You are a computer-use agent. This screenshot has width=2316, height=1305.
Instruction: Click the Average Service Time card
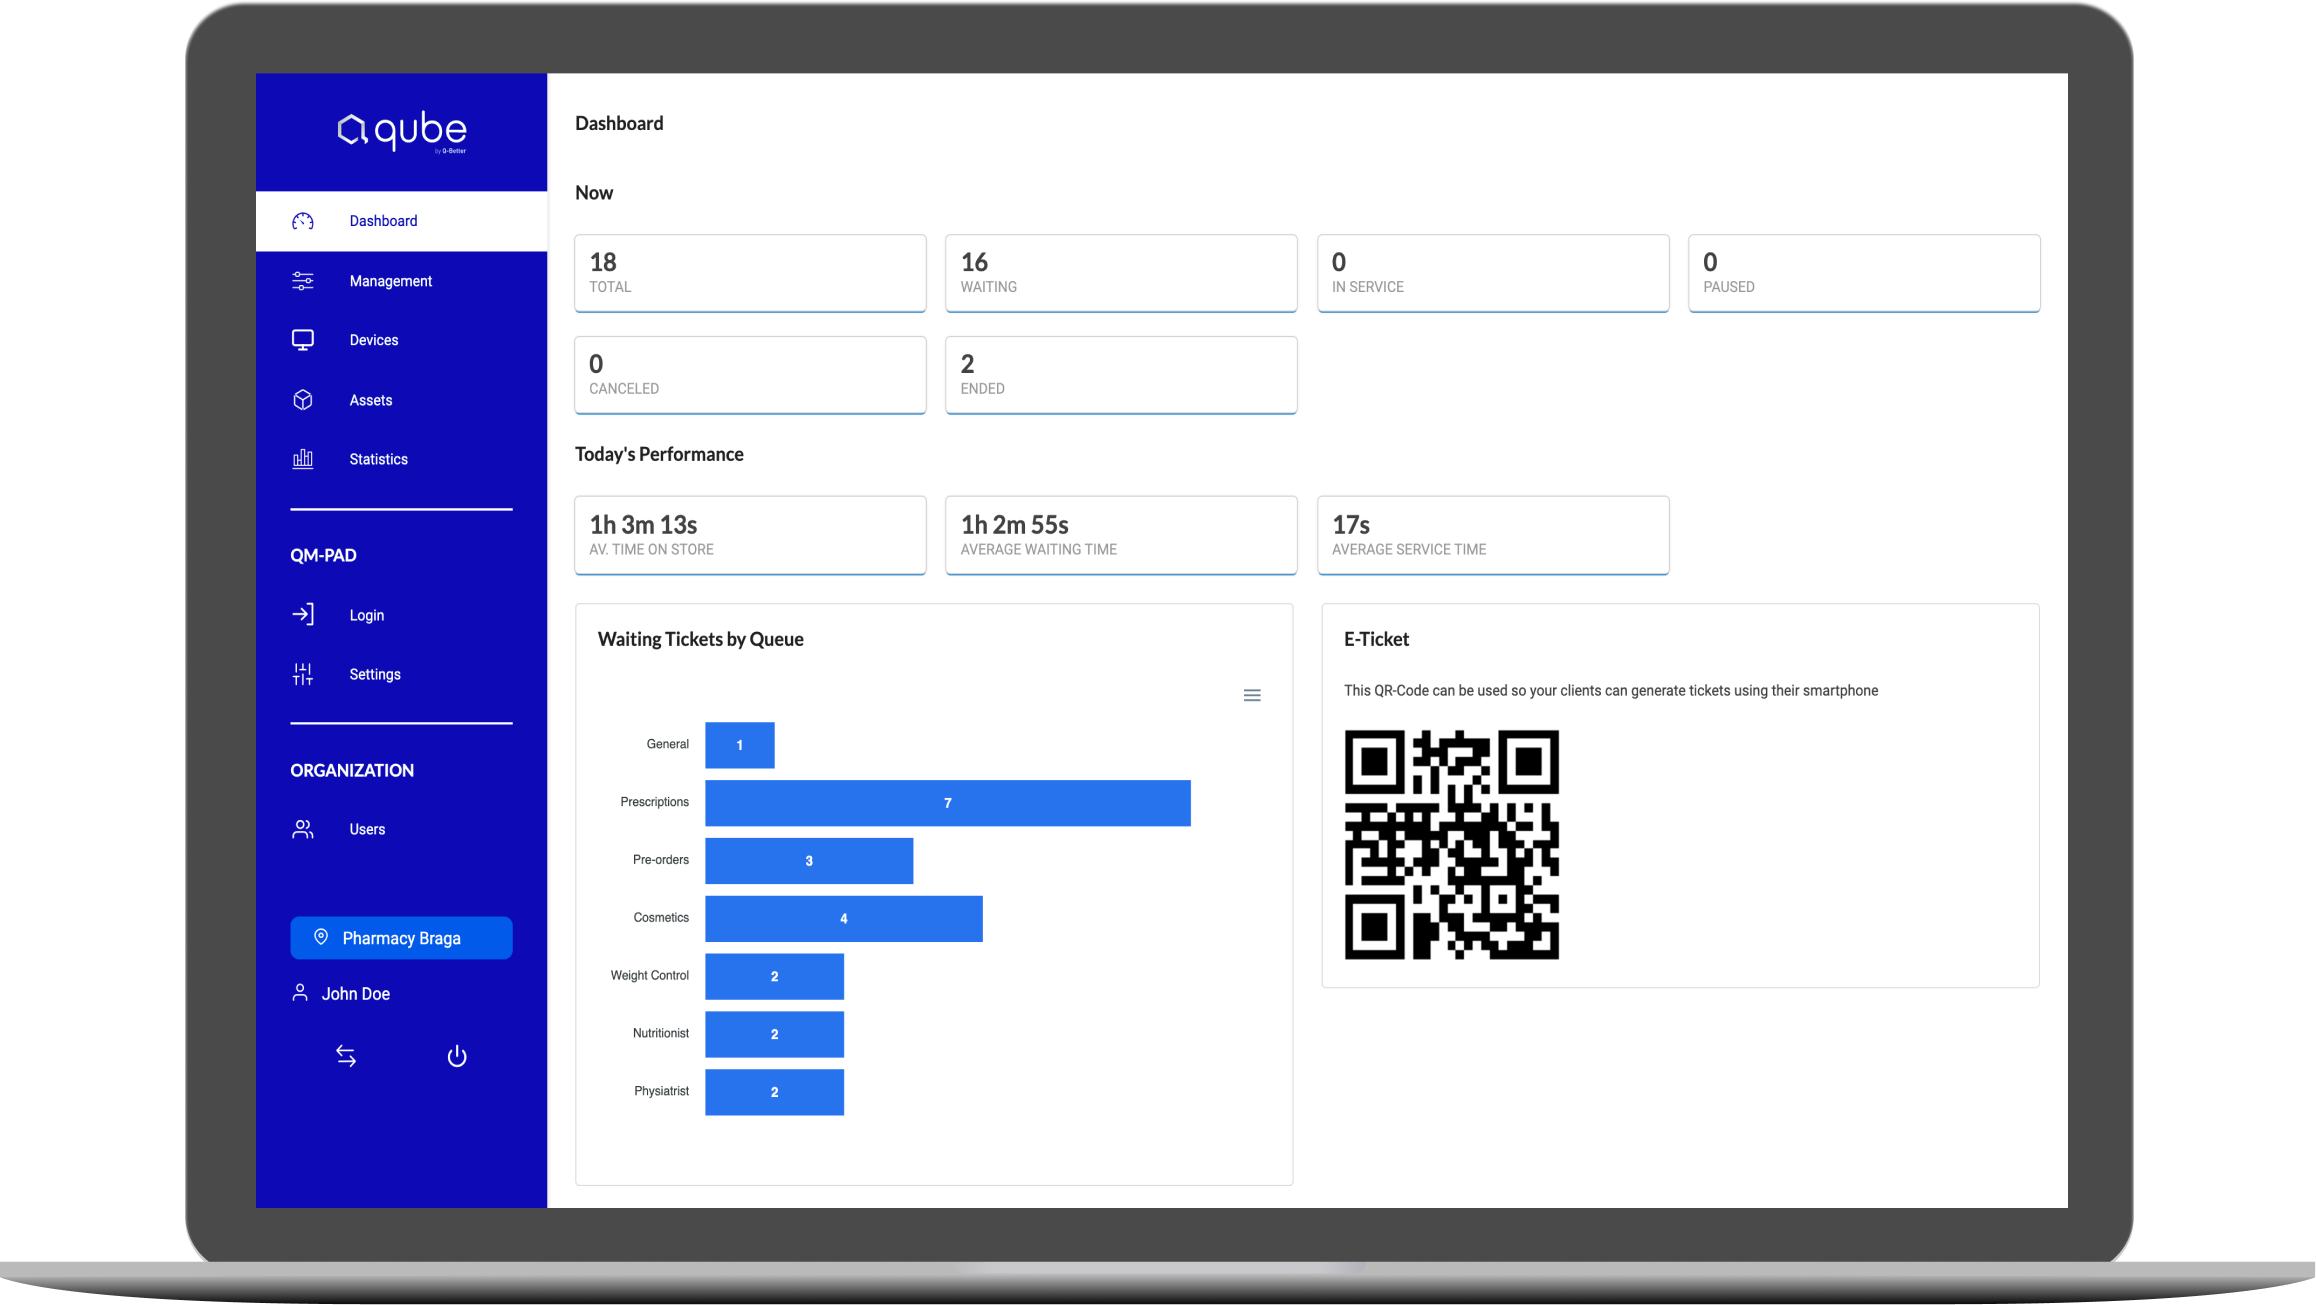point(1493,535)
